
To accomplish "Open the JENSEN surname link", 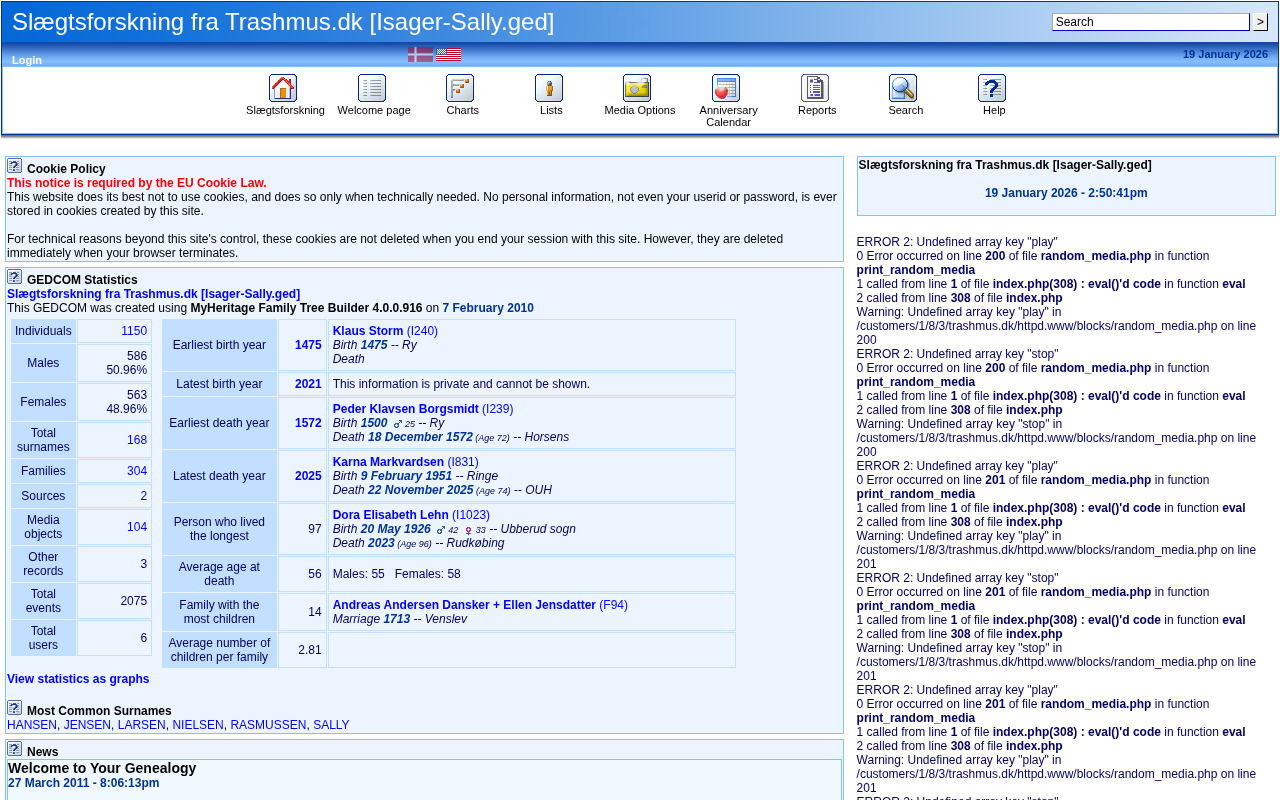I will coord(87,725).
